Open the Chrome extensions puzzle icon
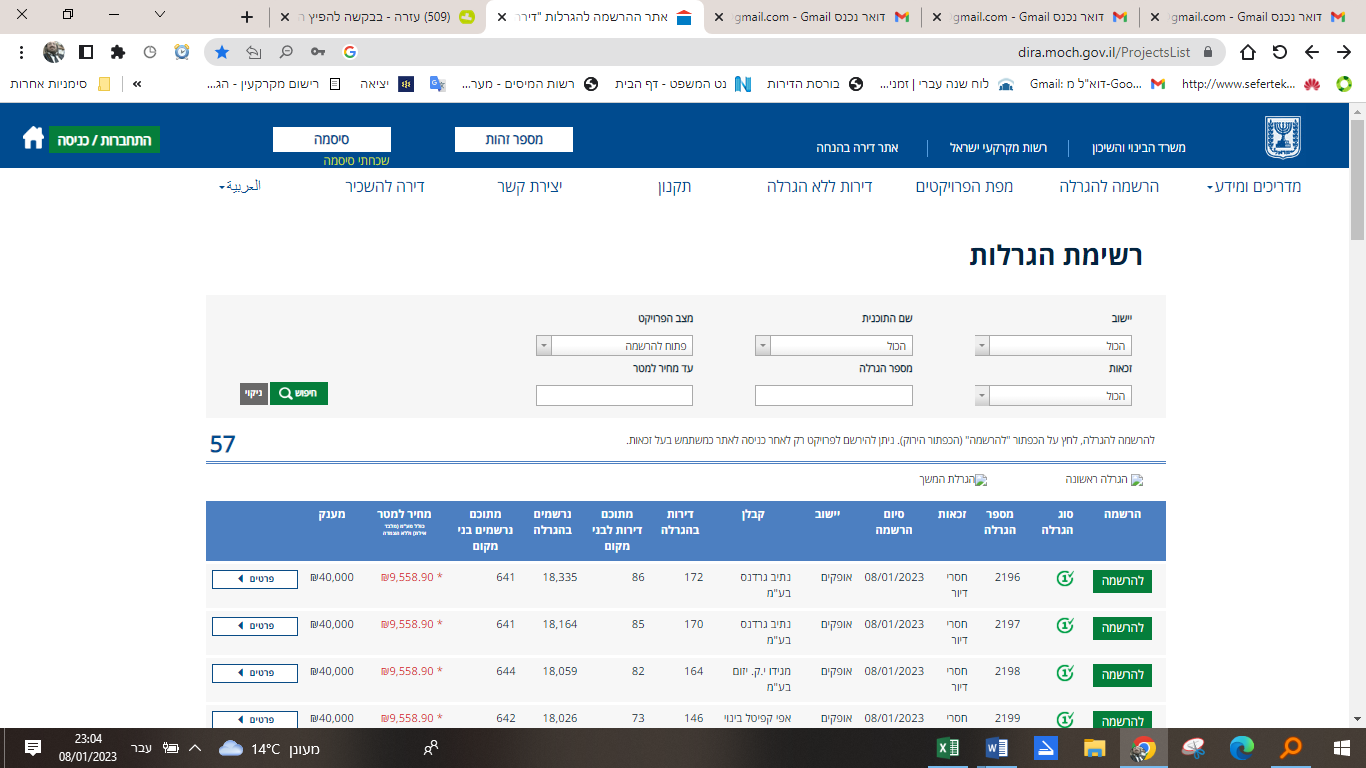Image resolution: width=1366 pixels, height=768 pixels. coord(118,52)
